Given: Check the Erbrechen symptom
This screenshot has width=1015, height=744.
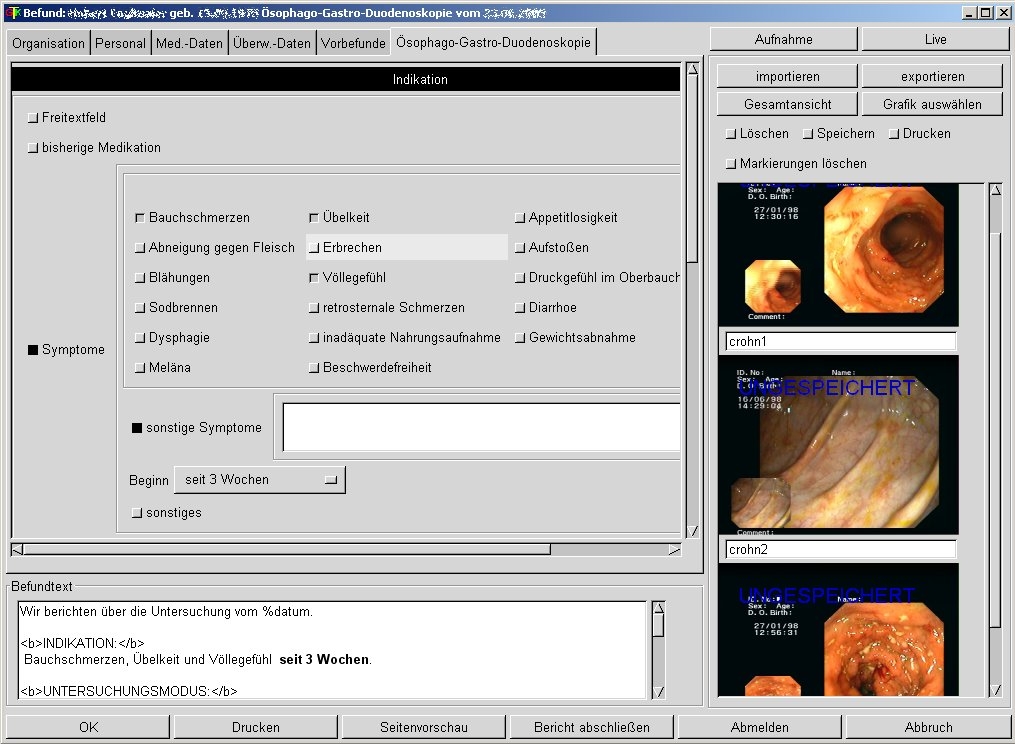Looking at the screenshot, I should (314, 247).
